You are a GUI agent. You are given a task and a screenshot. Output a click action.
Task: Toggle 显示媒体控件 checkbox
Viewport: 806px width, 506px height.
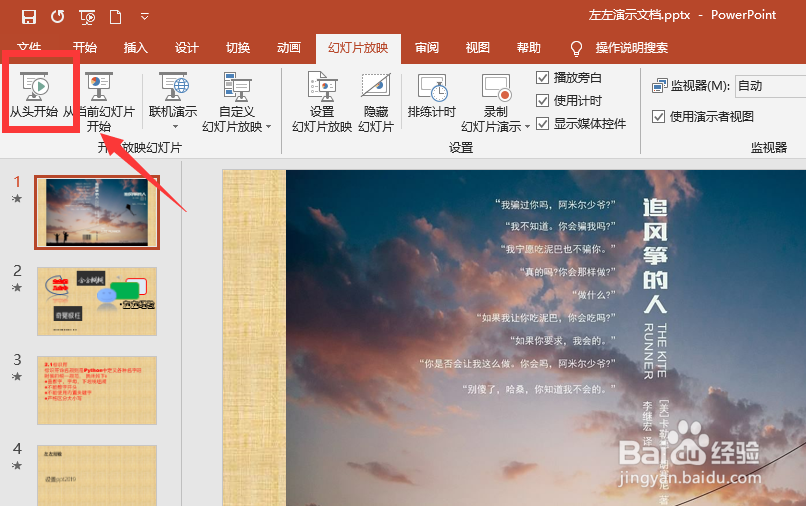pos(542,123)
